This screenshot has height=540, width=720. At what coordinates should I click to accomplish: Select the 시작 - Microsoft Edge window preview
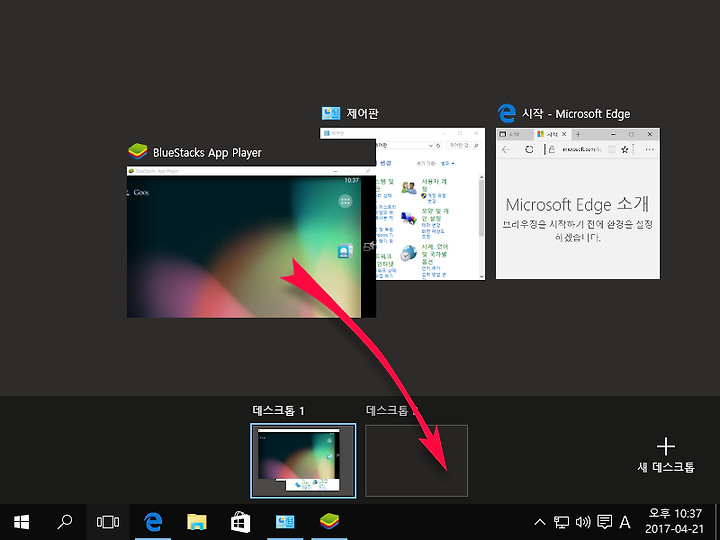pyautogui.click(x=578, y=203)
